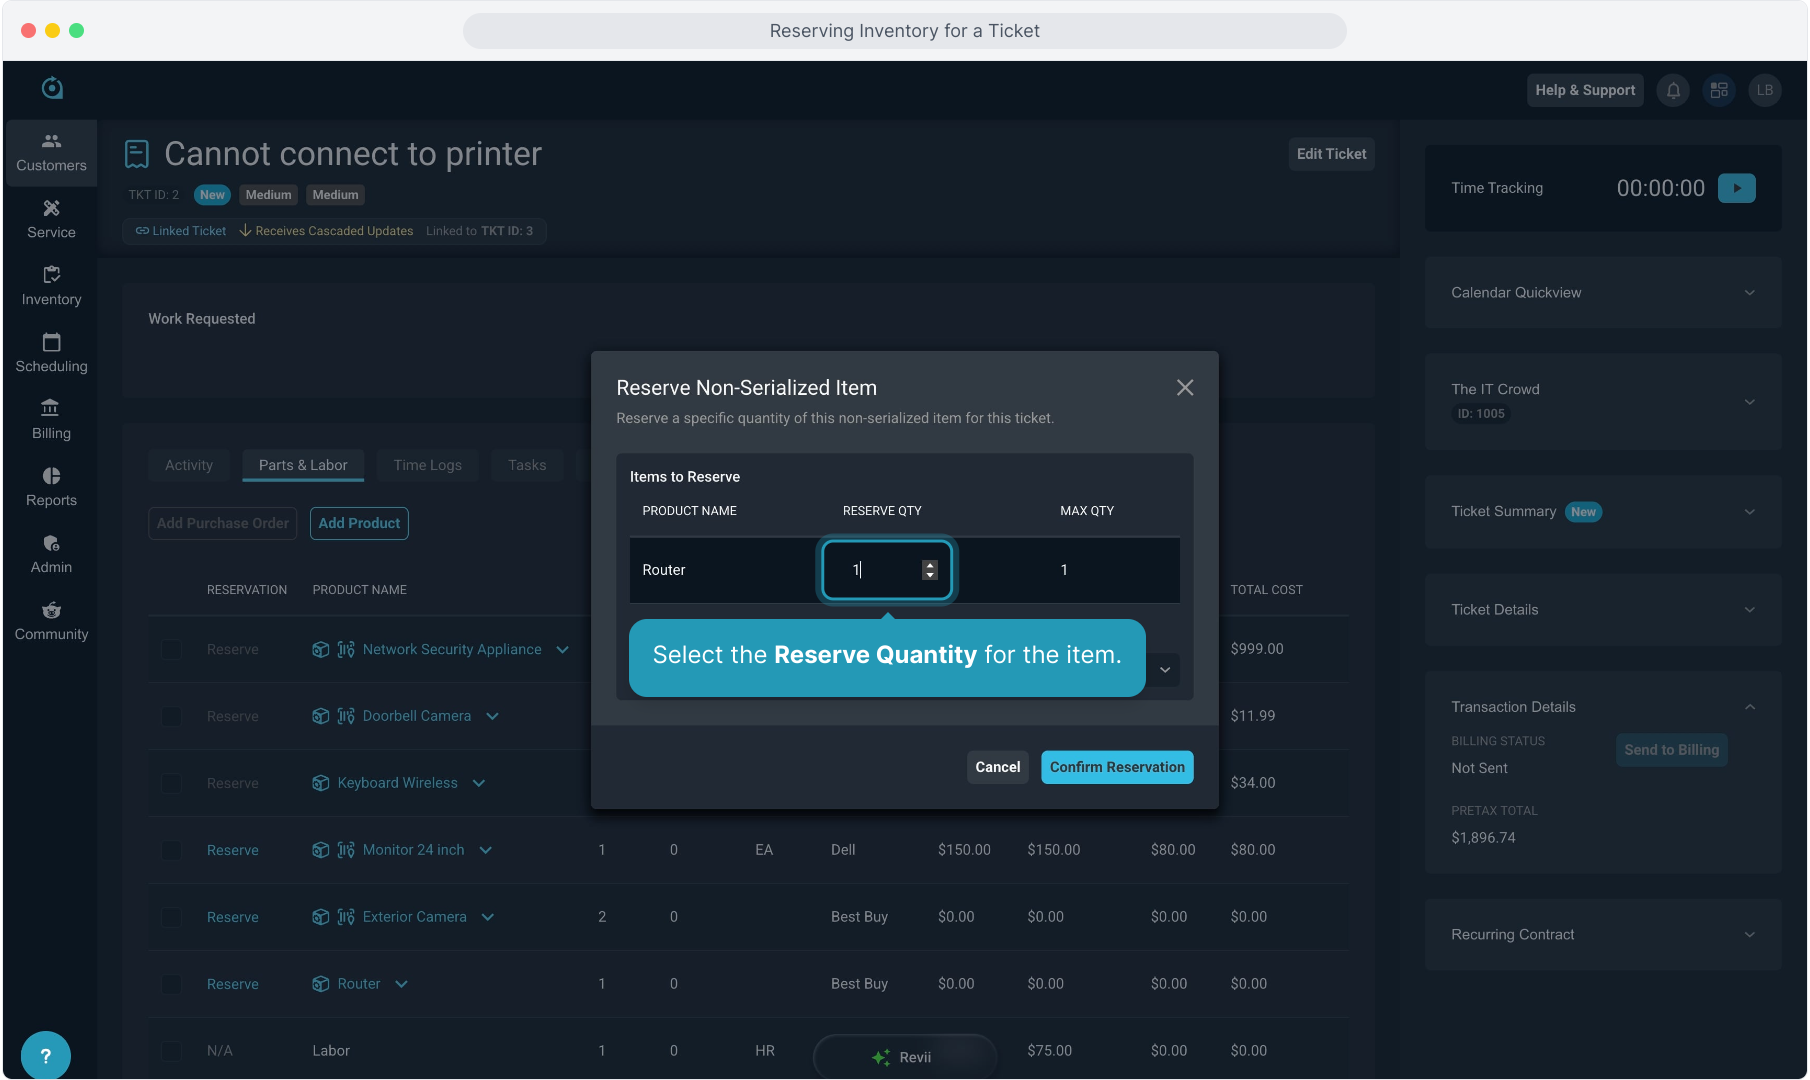The image size is (1810, 1080).
Task: Tick the Router row checkbox
Action: (172, 984)
